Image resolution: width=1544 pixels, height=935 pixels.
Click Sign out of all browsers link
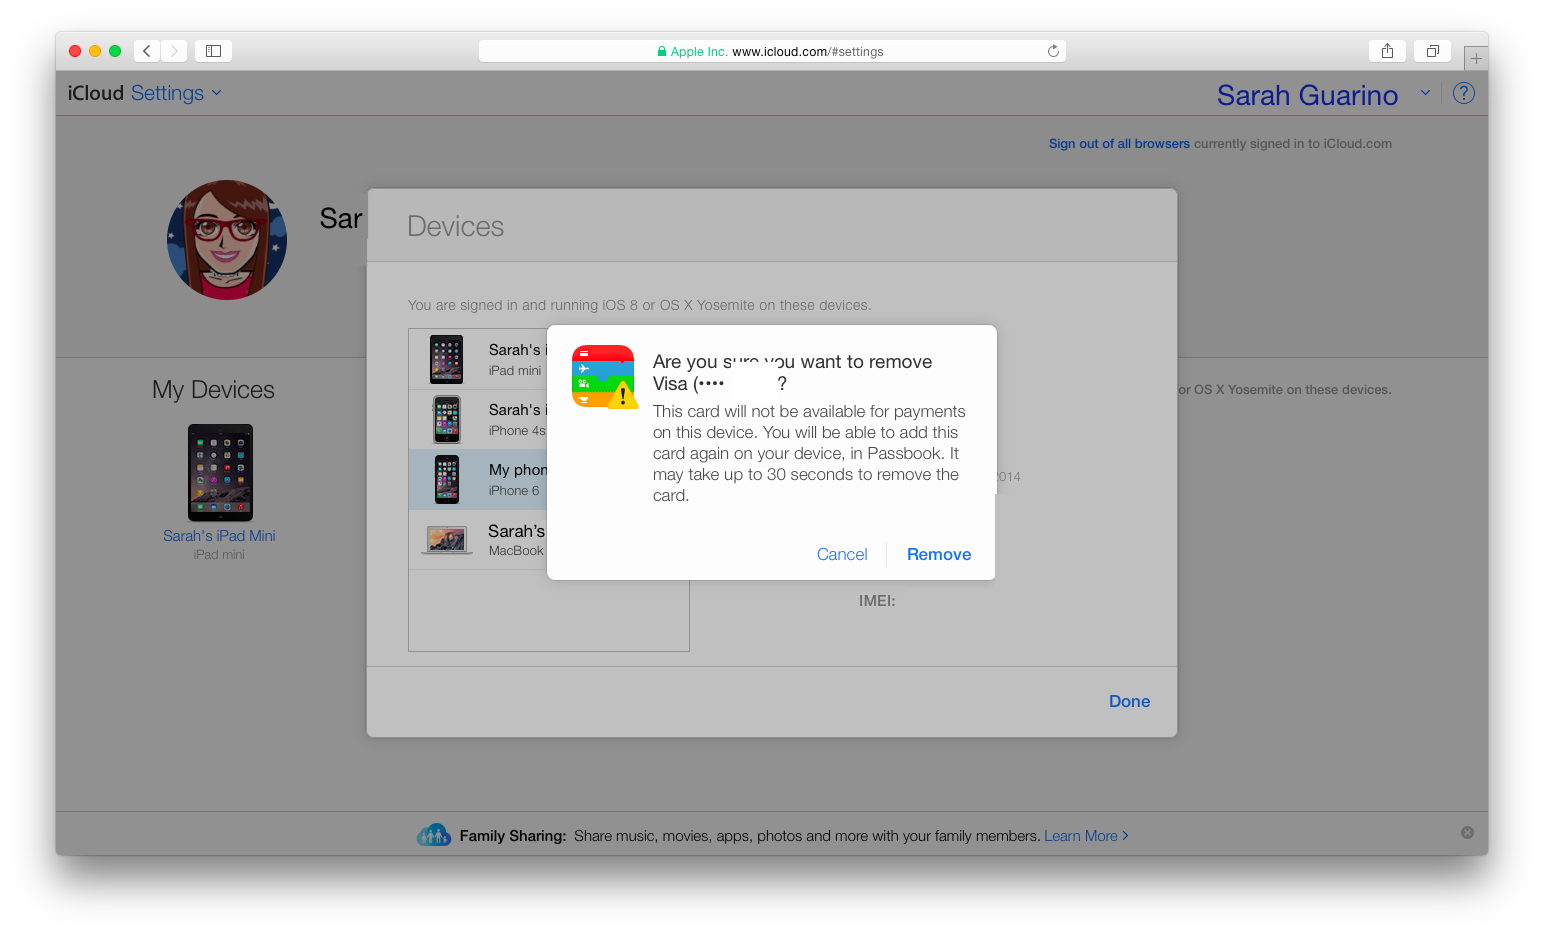click(1118, 143)
